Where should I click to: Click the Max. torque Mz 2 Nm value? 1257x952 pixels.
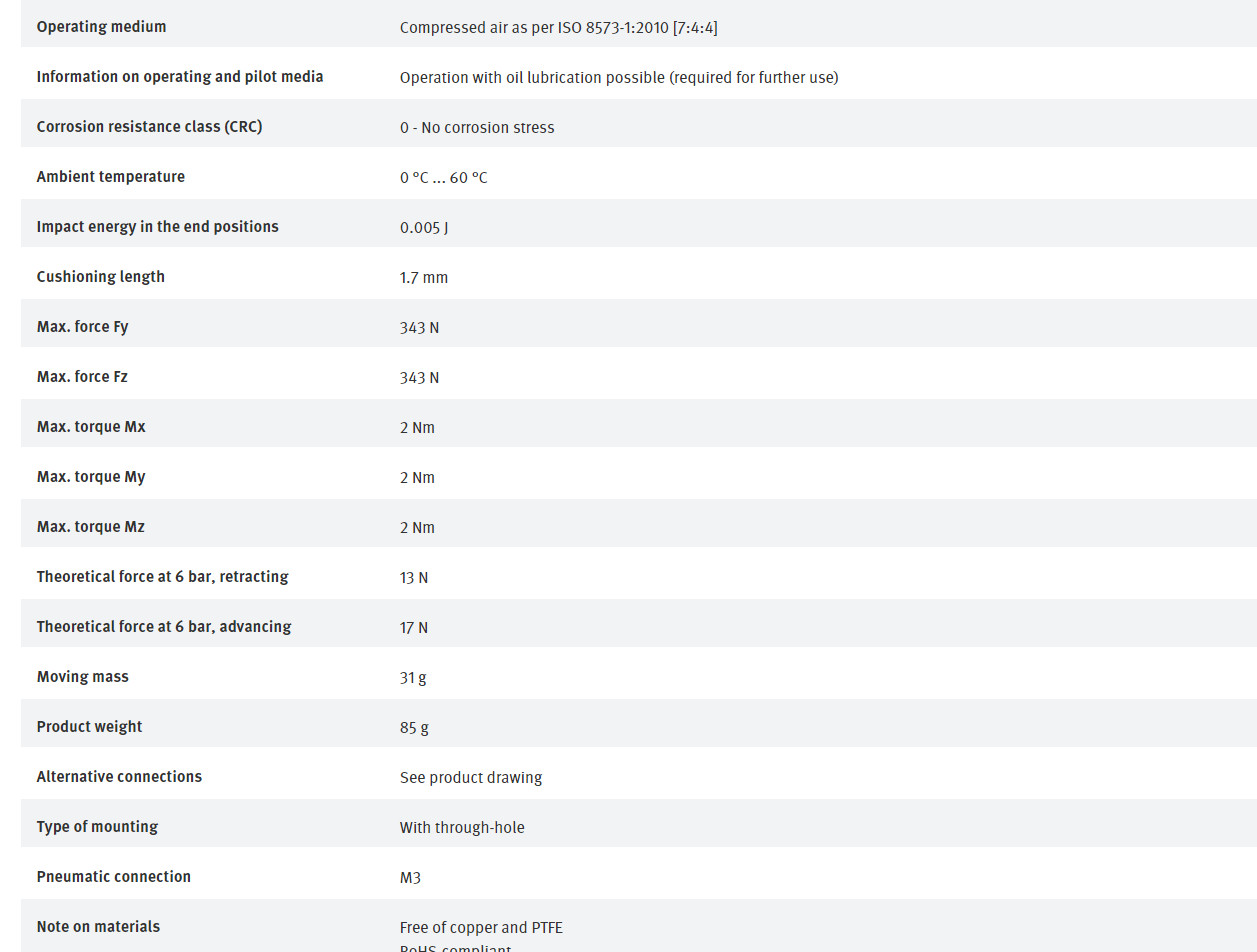[x=417, y=528]
